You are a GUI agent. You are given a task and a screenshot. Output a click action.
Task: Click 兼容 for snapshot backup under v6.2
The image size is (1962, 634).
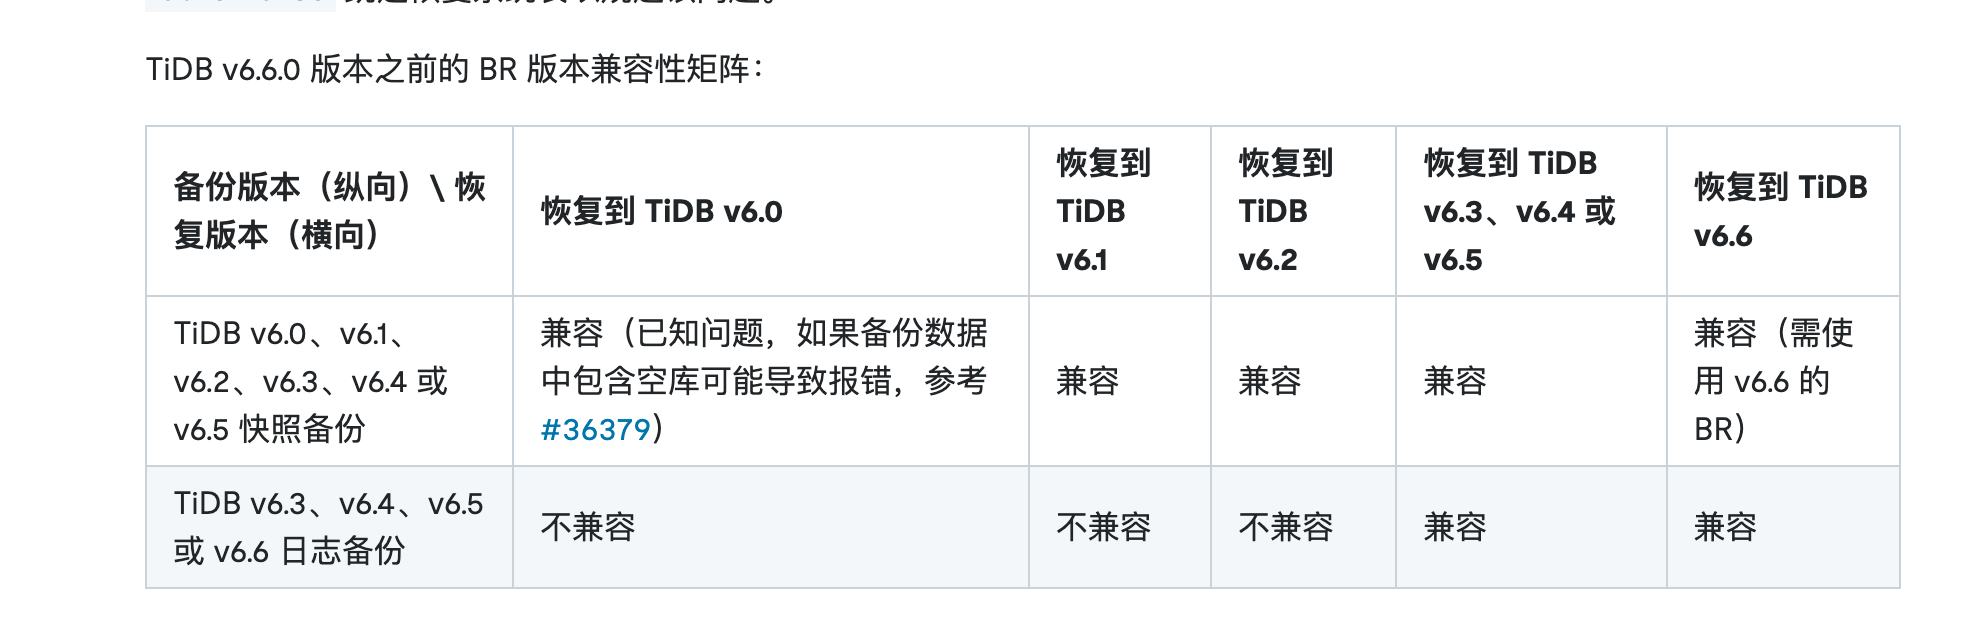[1269, 381]
